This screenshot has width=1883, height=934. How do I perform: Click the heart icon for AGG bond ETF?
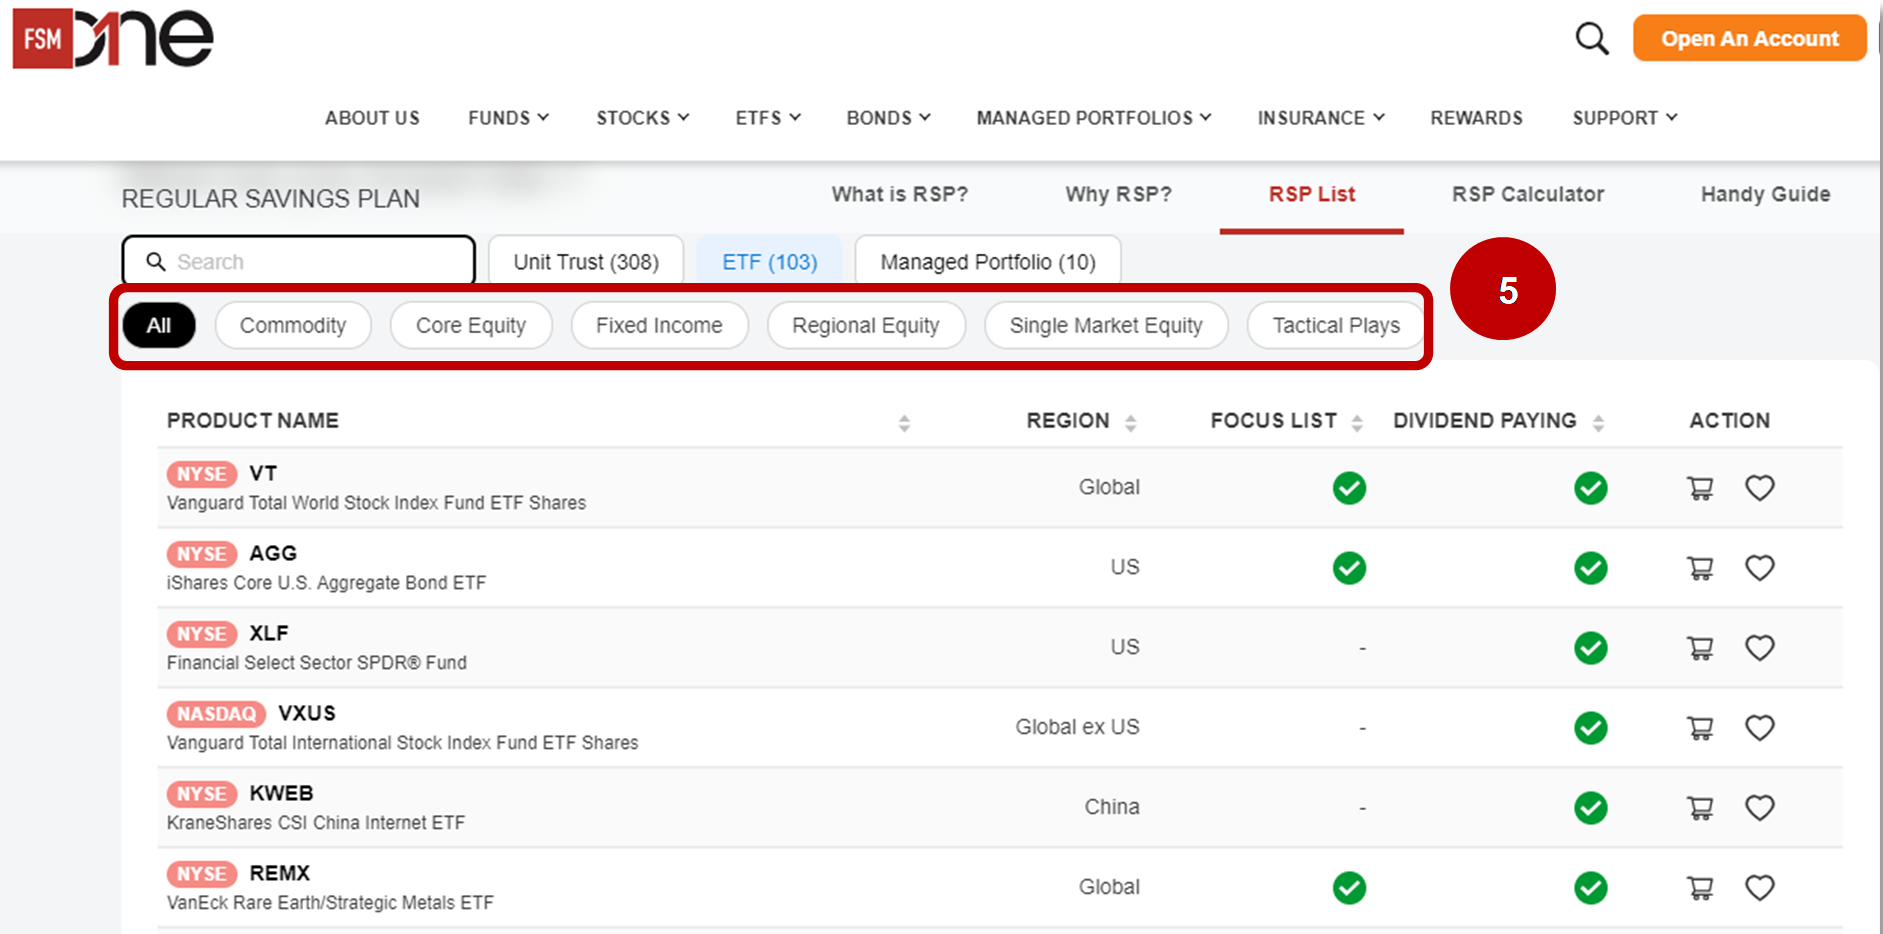[x=1760, y=568]
